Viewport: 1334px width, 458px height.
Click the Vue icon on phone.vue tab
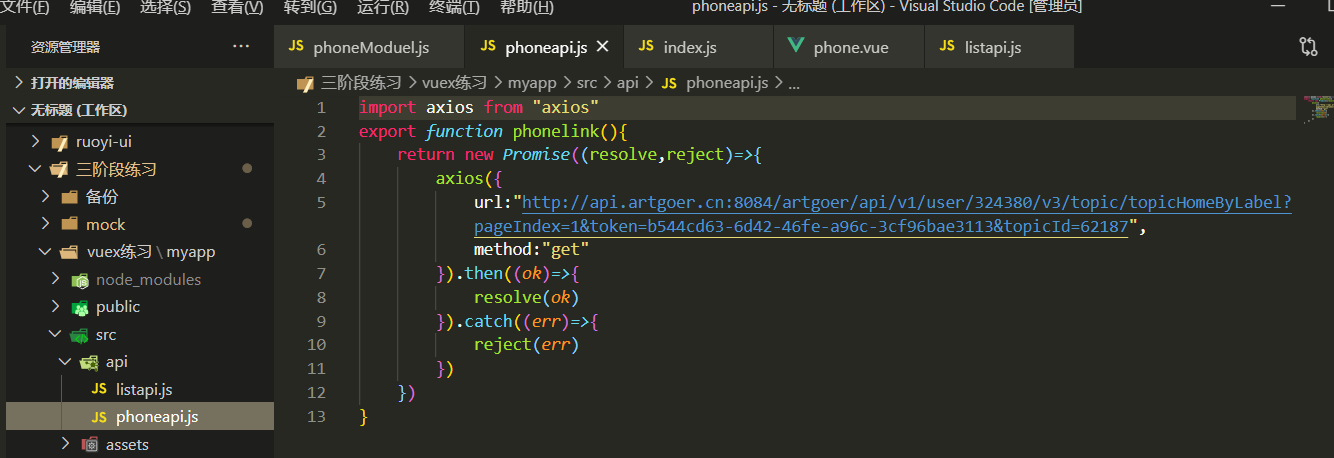click(x=797, y=47)
